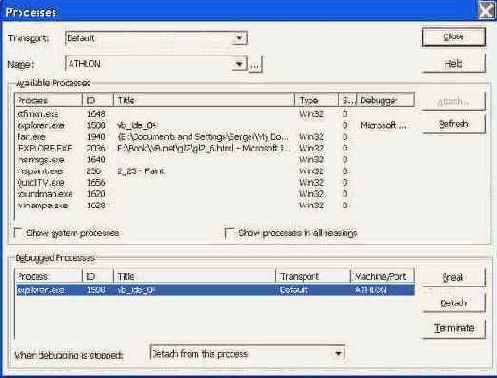Open the 'When debugging is stopped' dropdown
This screenshot has height=378, width=497.
tap(338, 353)
